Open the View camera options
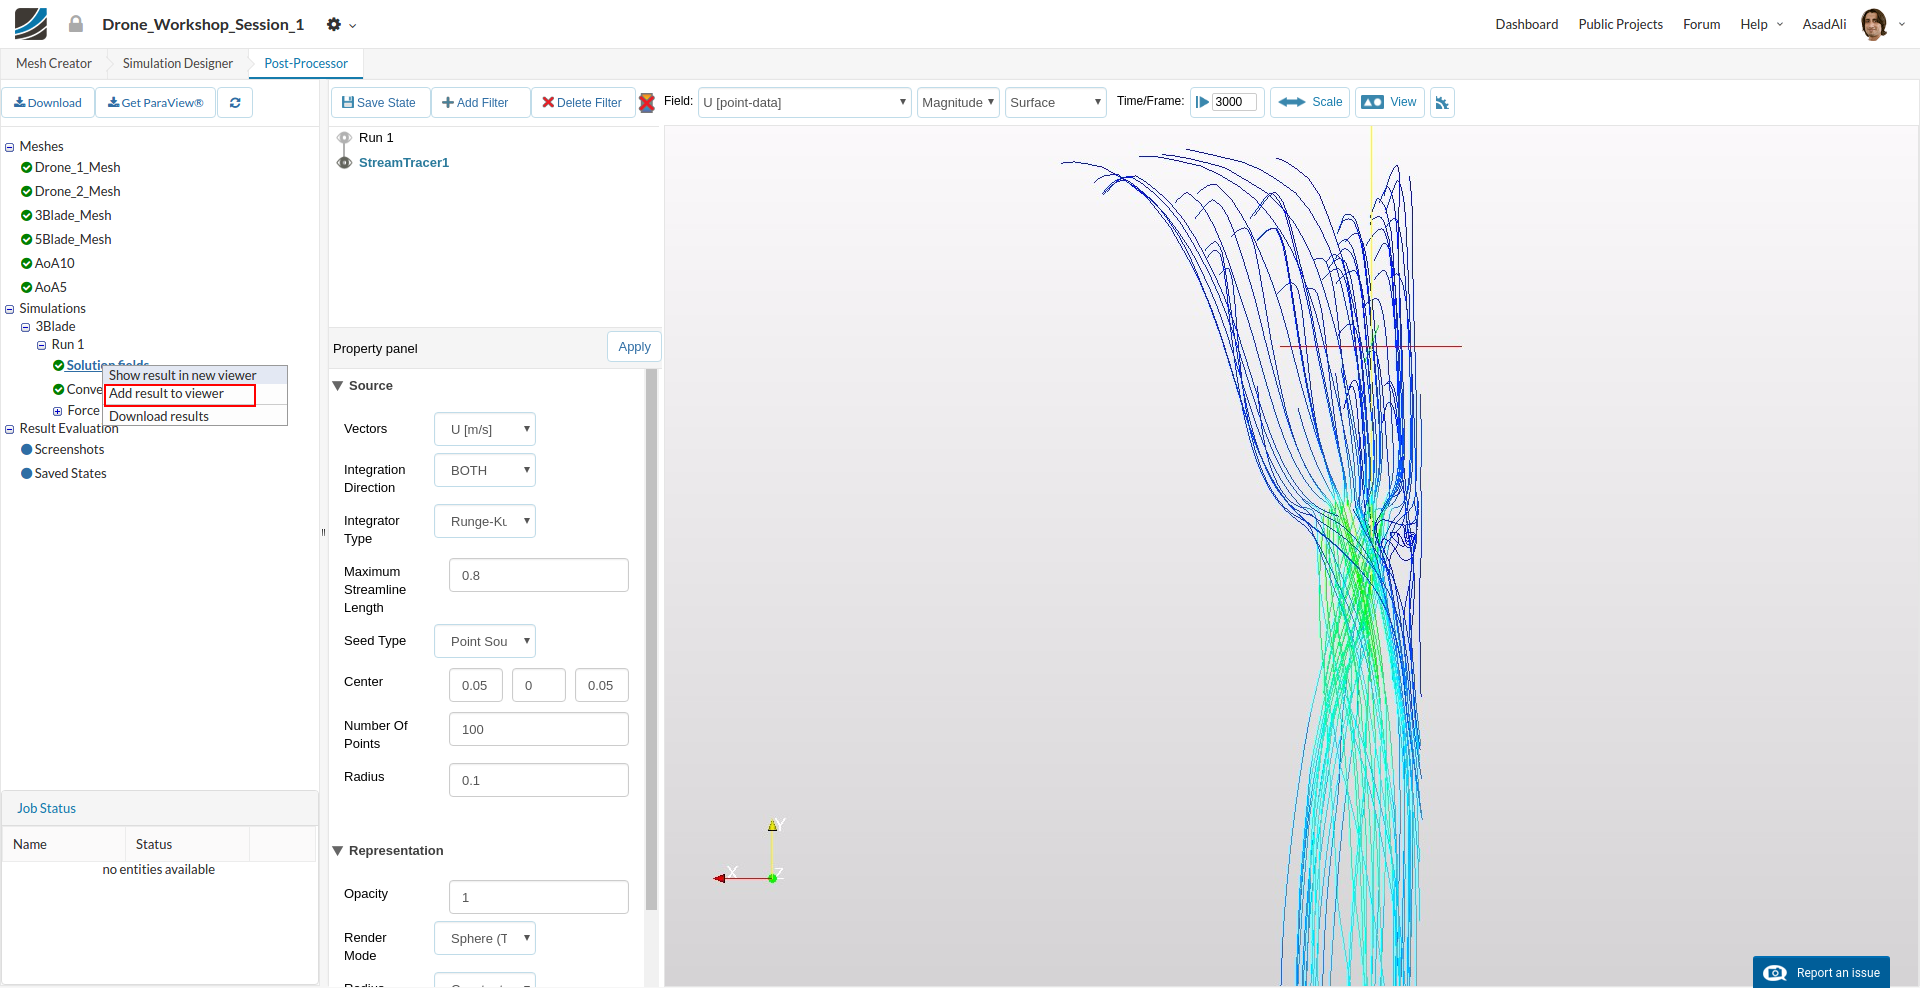1920x988 pixels. coord(1390,102)
